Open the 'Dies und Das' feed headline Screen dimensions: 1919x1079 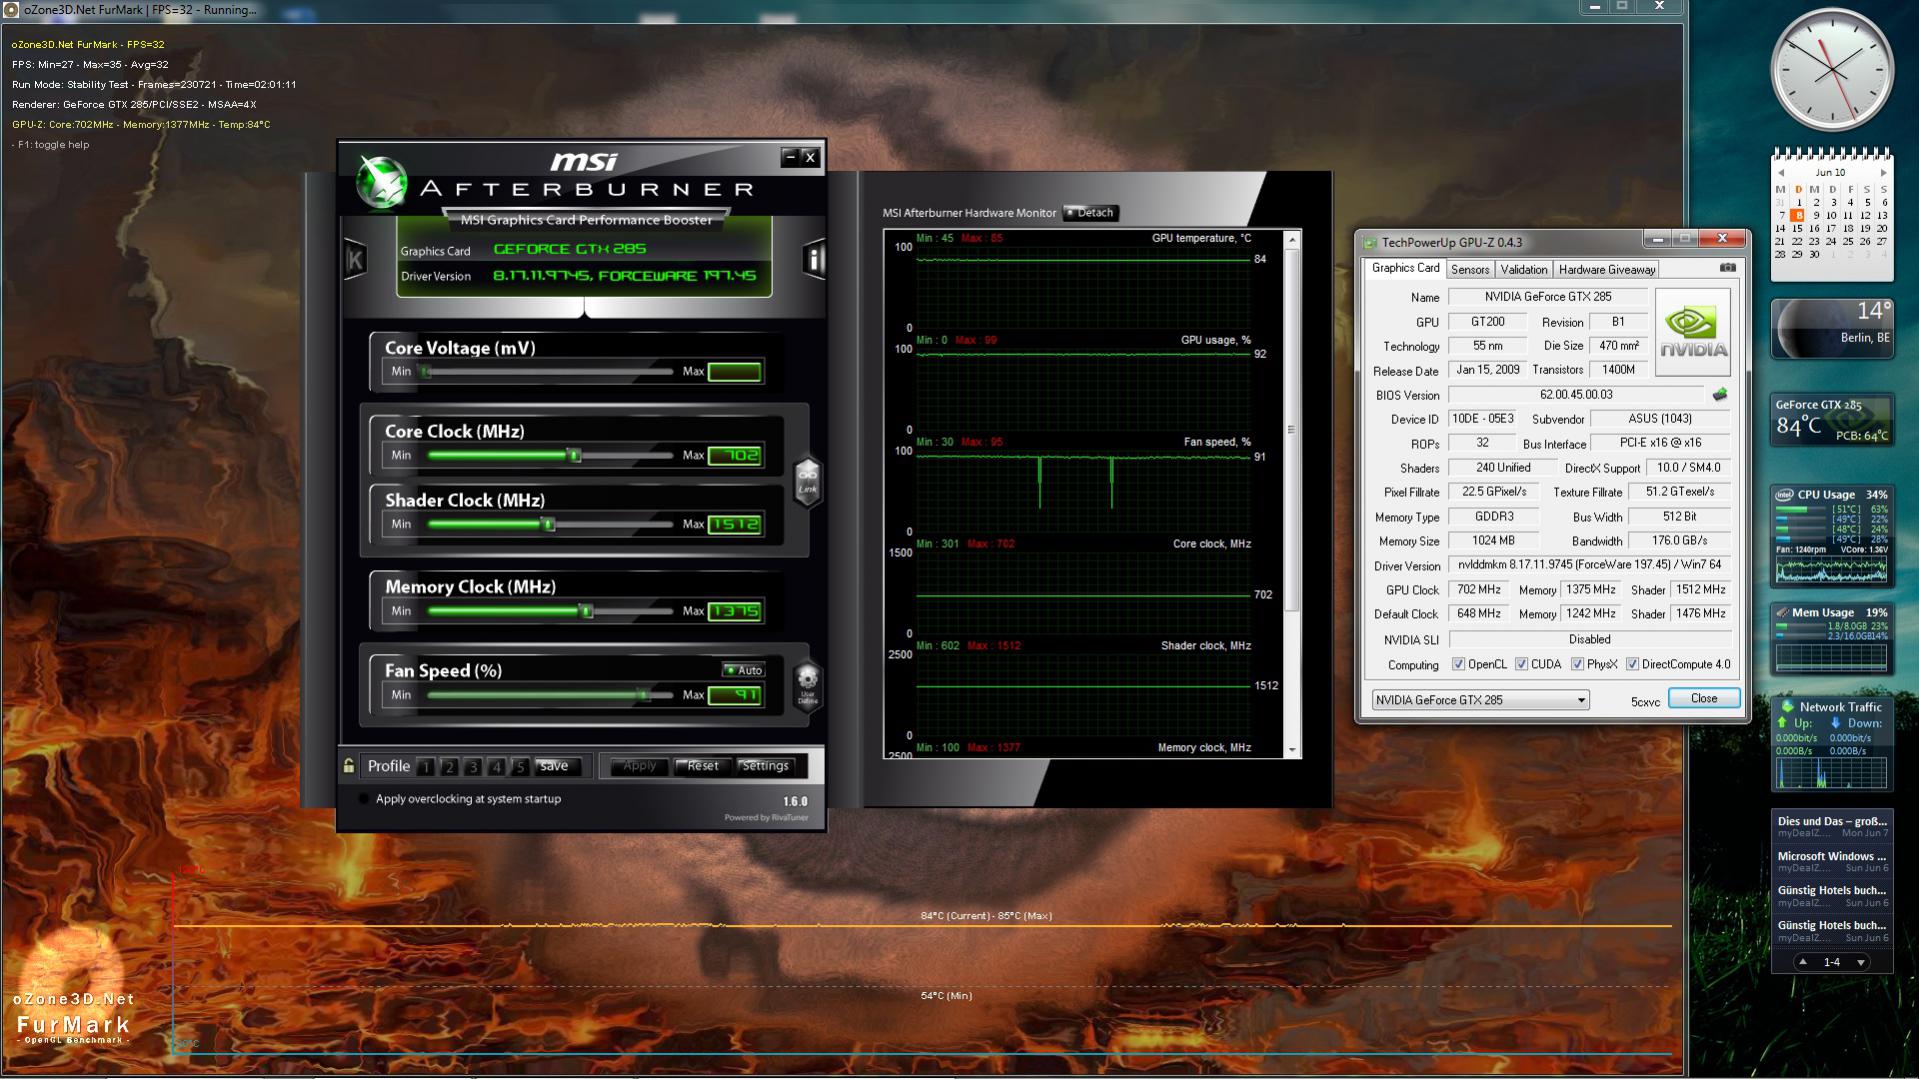(x=1832, y=821)
